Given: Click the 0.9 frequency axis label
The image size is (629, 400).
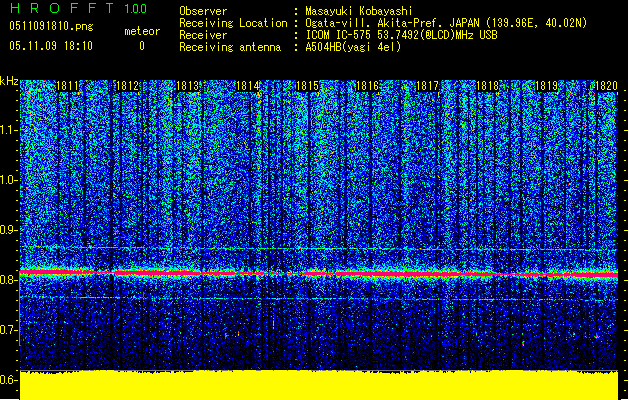Looking at the screenshot, I should (x=8, y=230).
